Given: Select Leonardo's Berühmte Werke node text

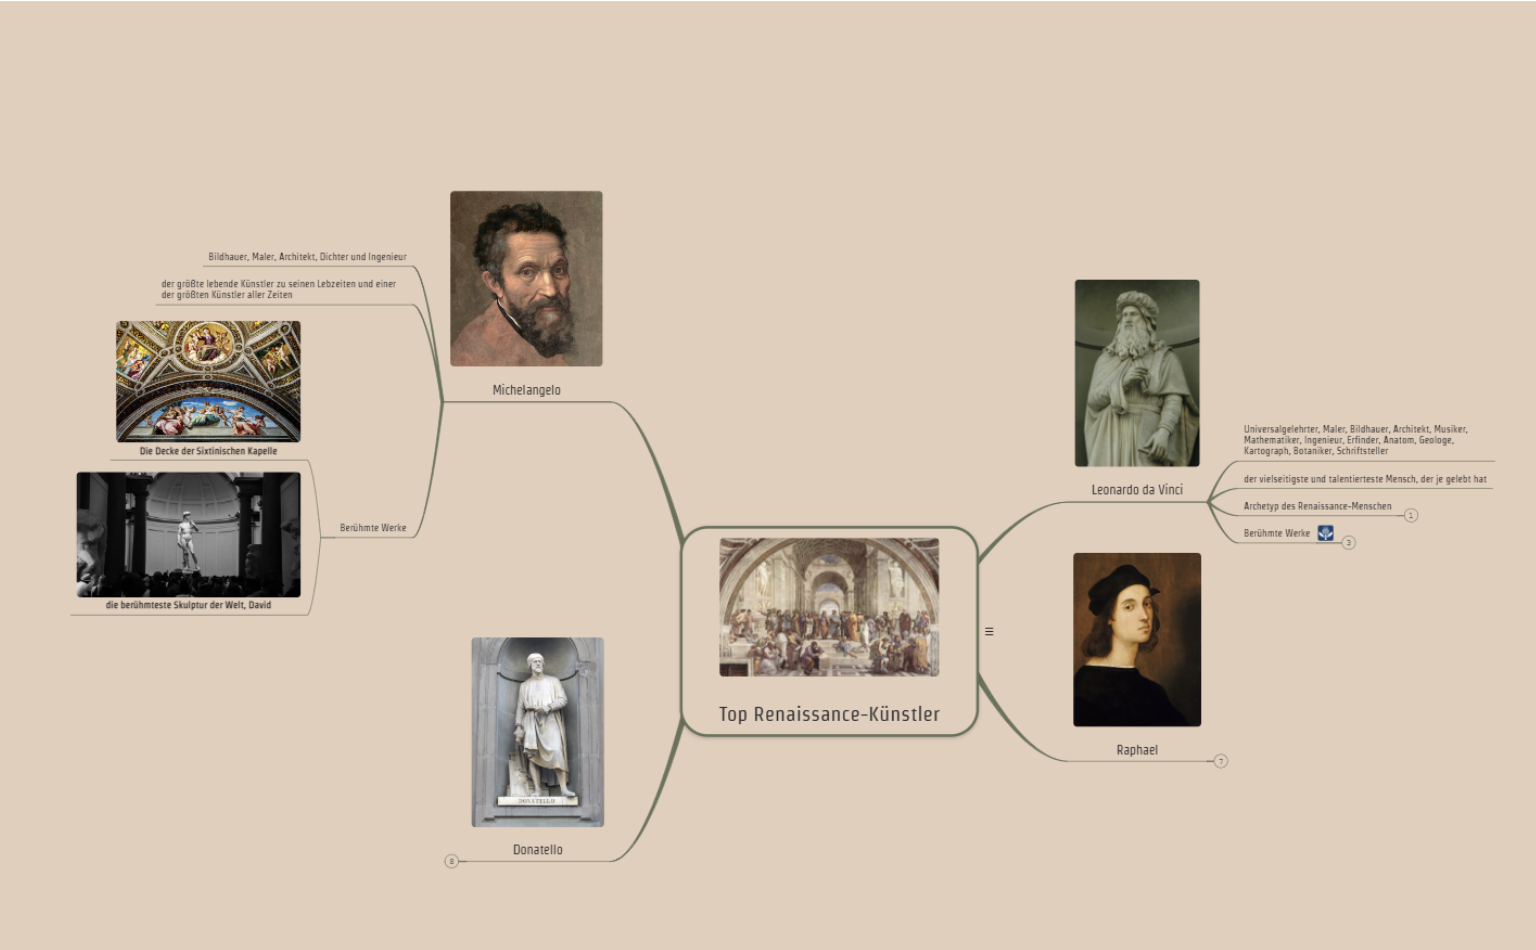Looking at the screenshot, I should 1276,533.
